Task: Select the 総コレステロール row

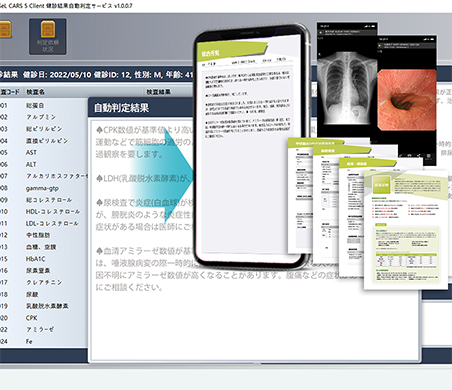Action: [44, 200]
